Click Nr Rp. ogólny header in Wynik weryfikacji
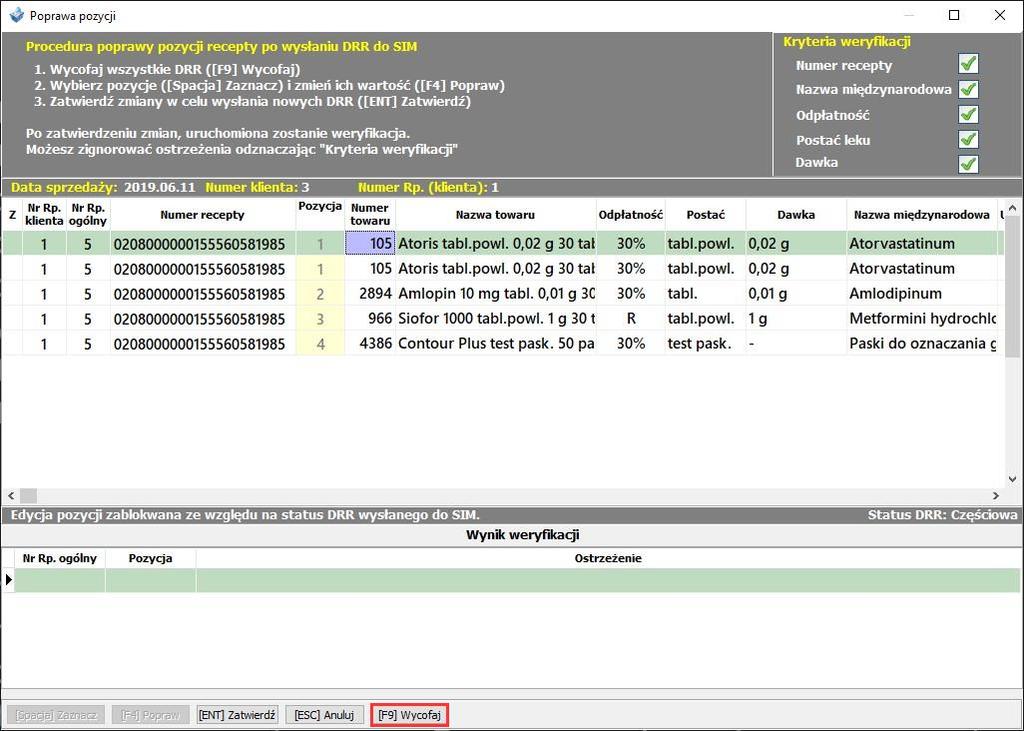 pyautogui.click(x=59, y=559)
